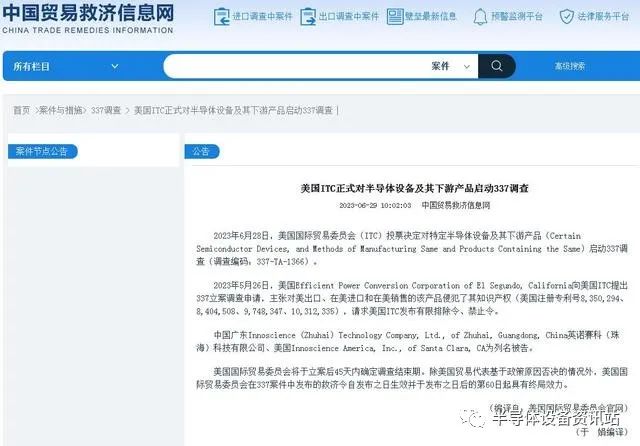Open 进口调查中案件 link
640x446 pixels.
coord(262,16)
